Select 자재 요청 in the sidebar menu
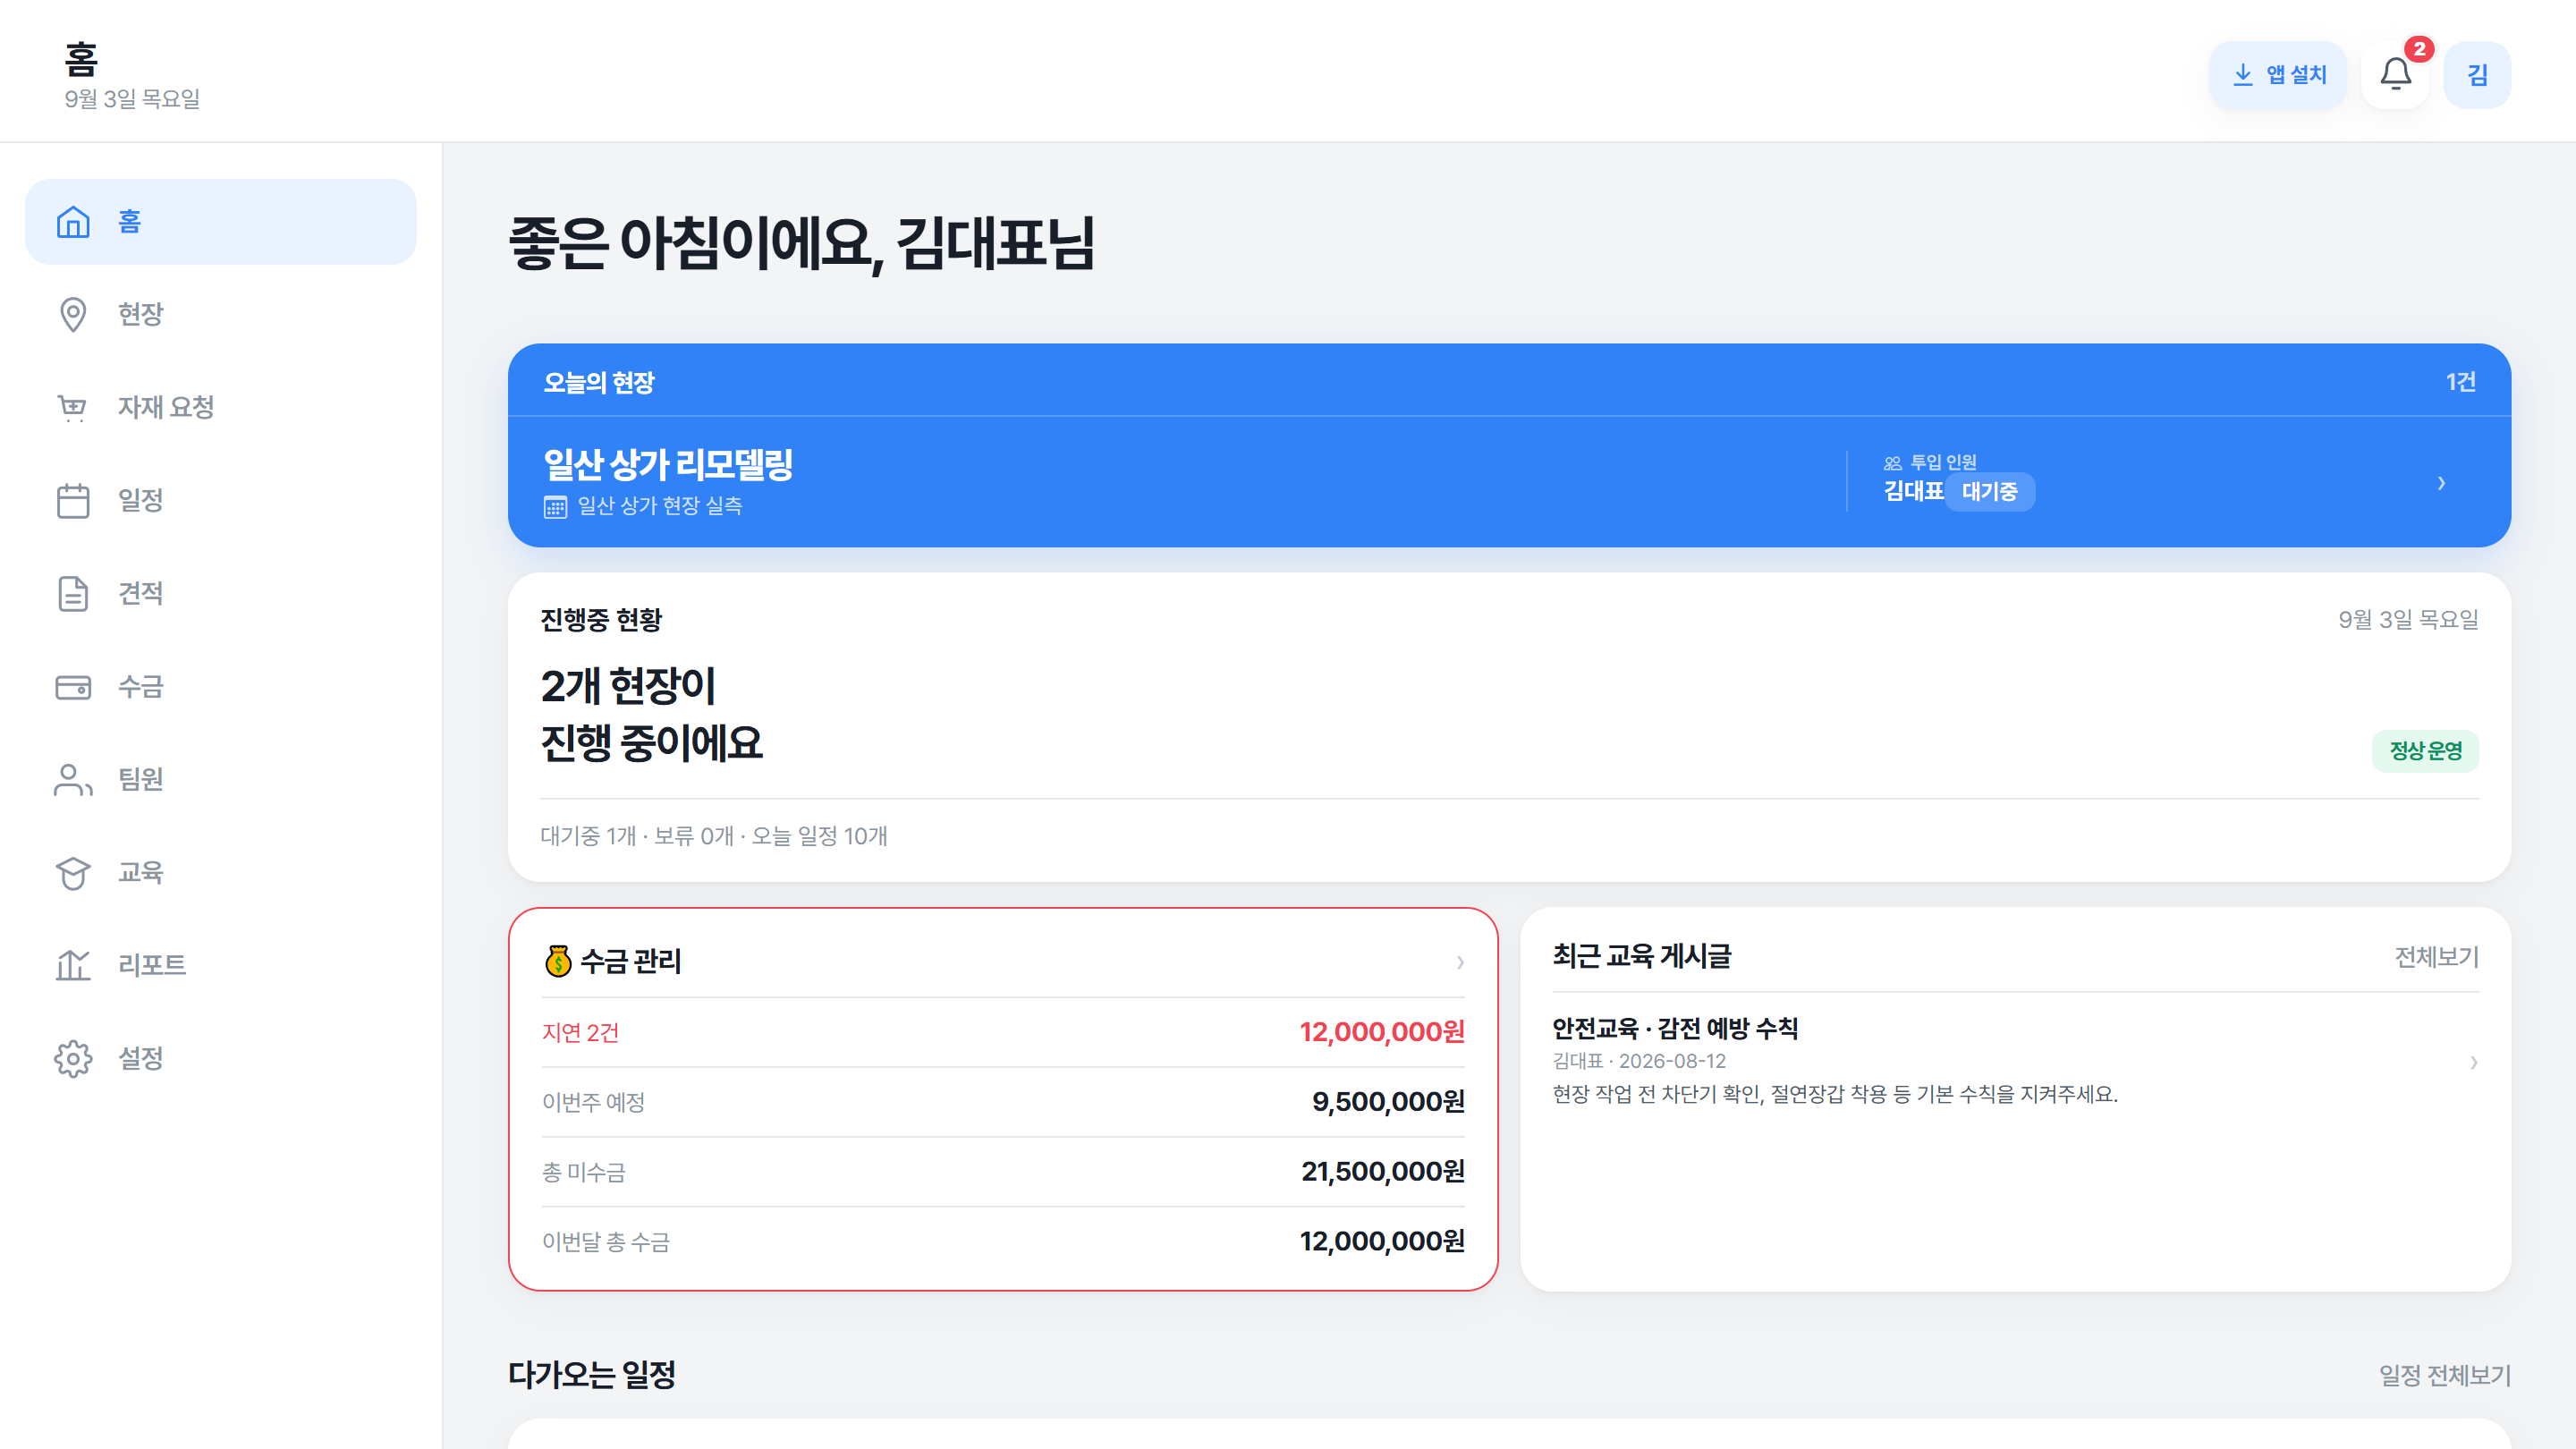The image size is (2576, 1449). [220, 408]
